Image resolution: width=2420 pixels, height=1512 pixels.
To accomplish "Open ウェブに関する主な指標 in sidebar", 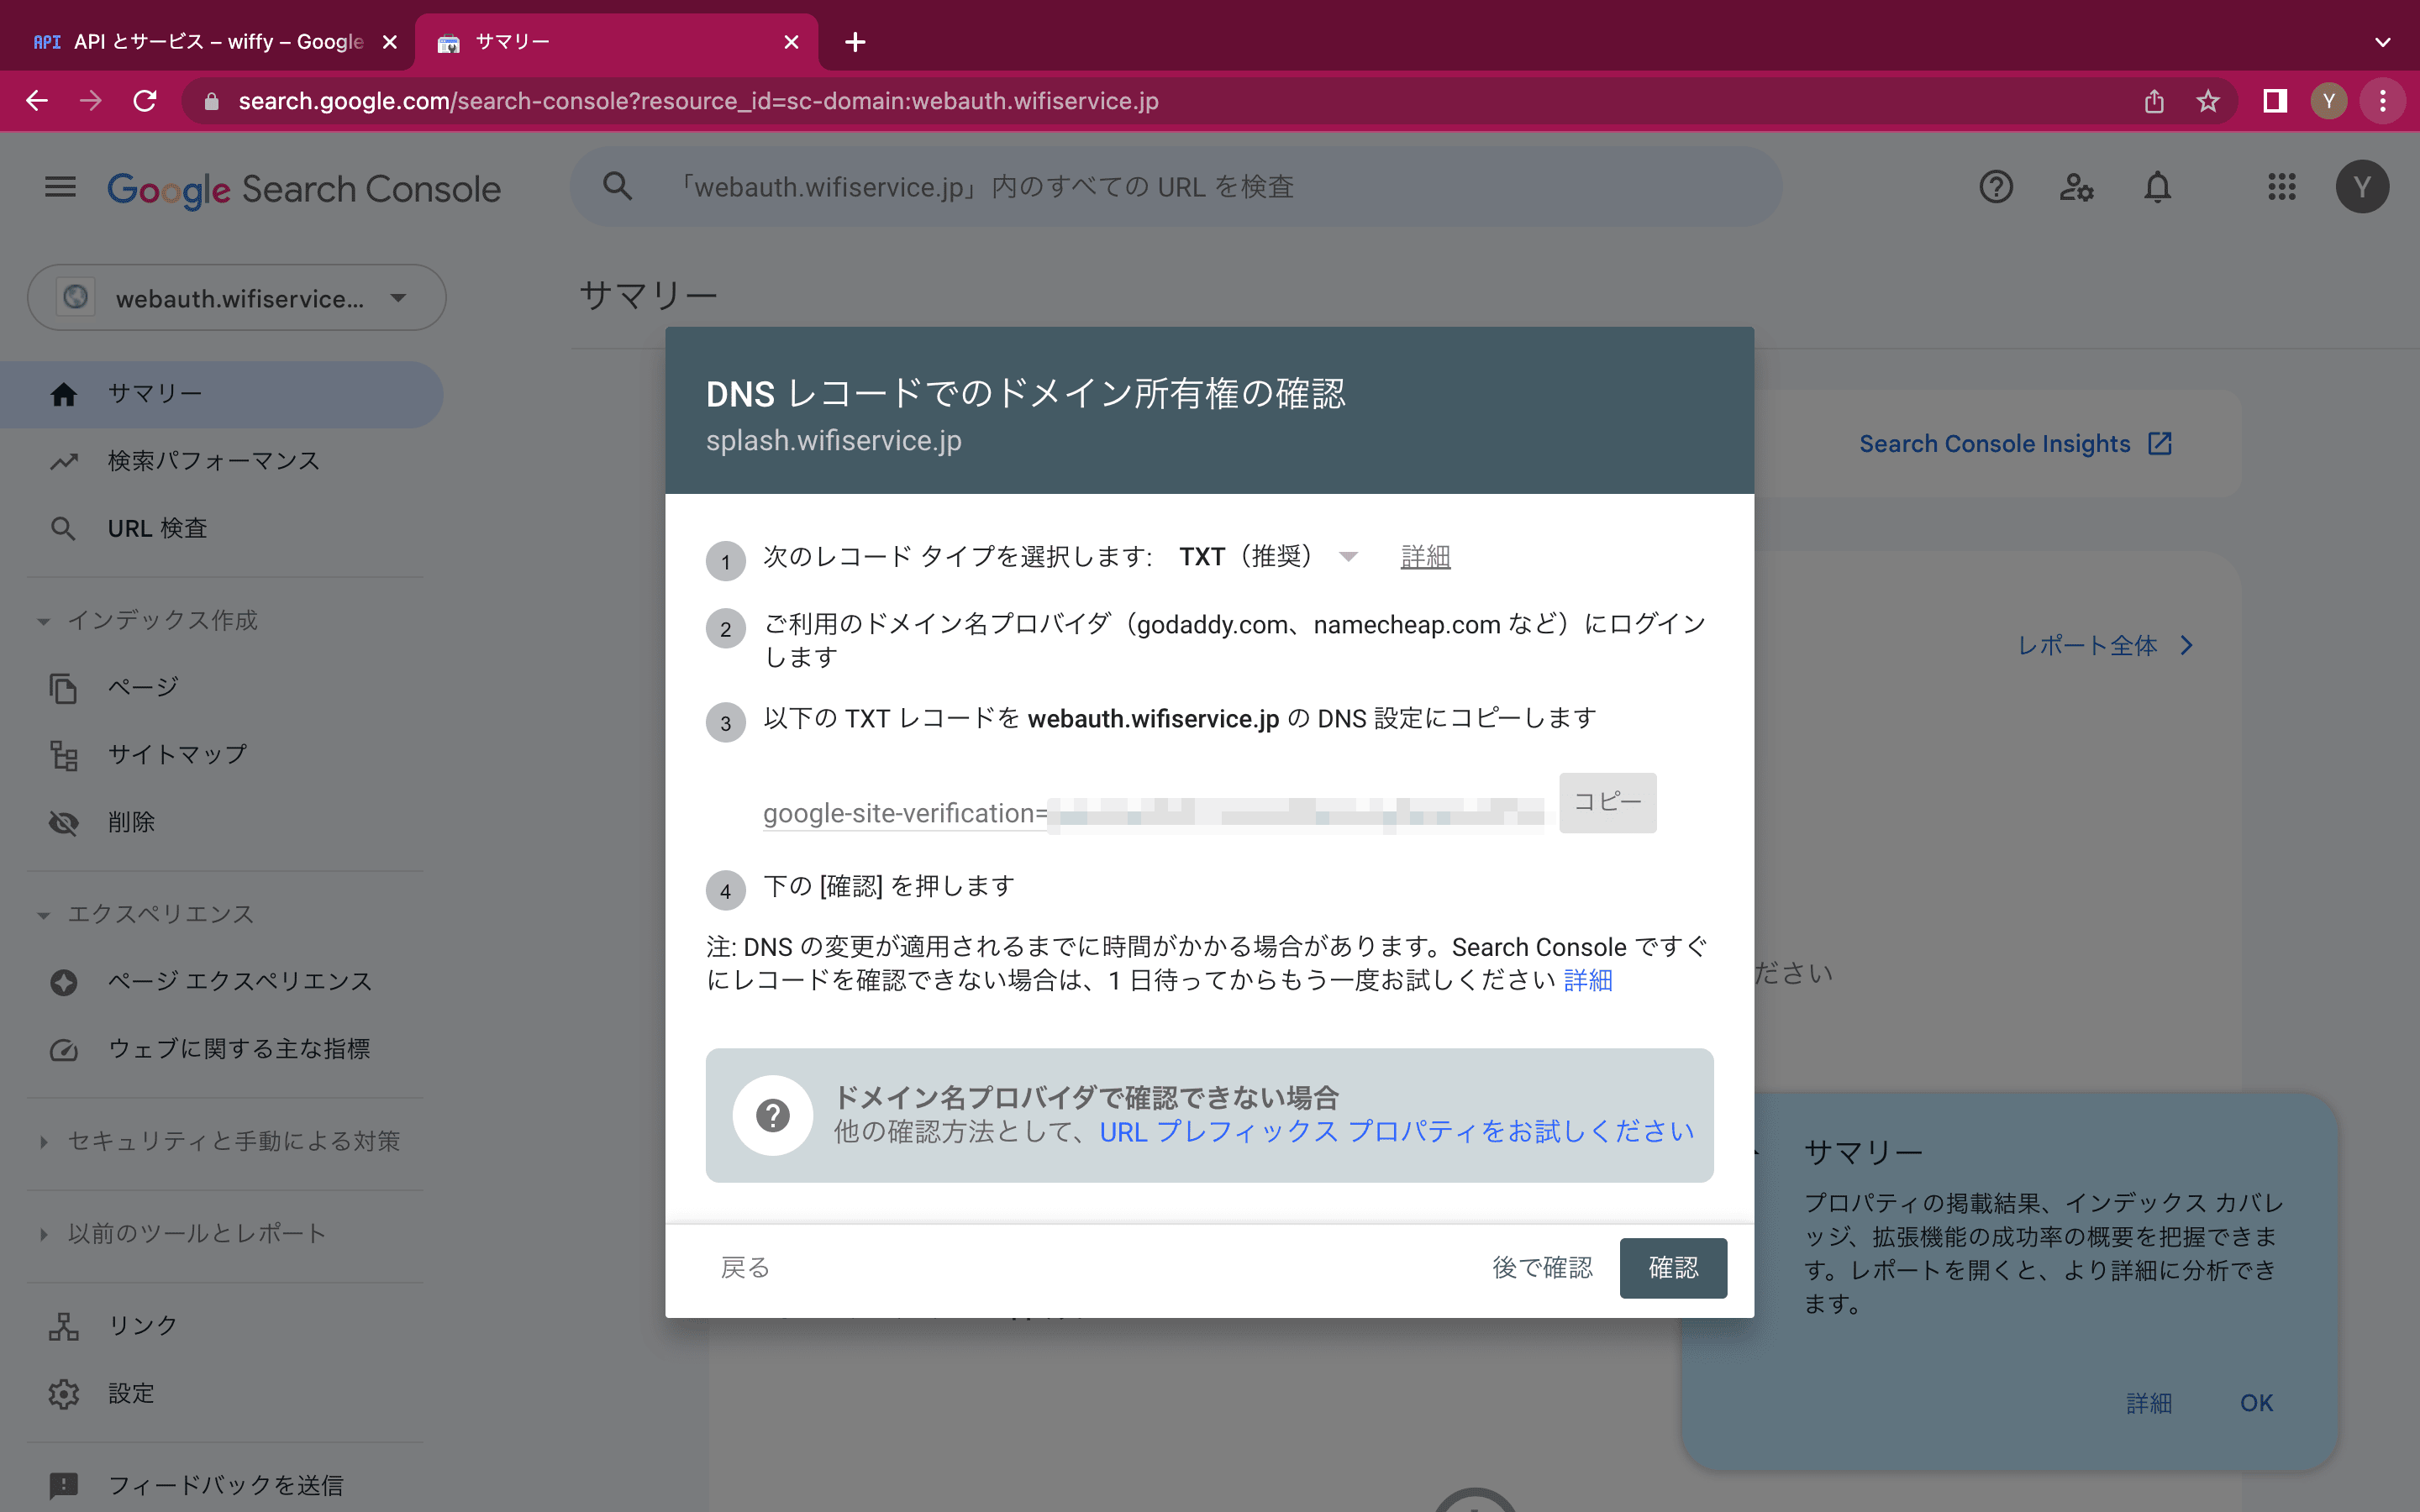I will tap(221, 1049).
